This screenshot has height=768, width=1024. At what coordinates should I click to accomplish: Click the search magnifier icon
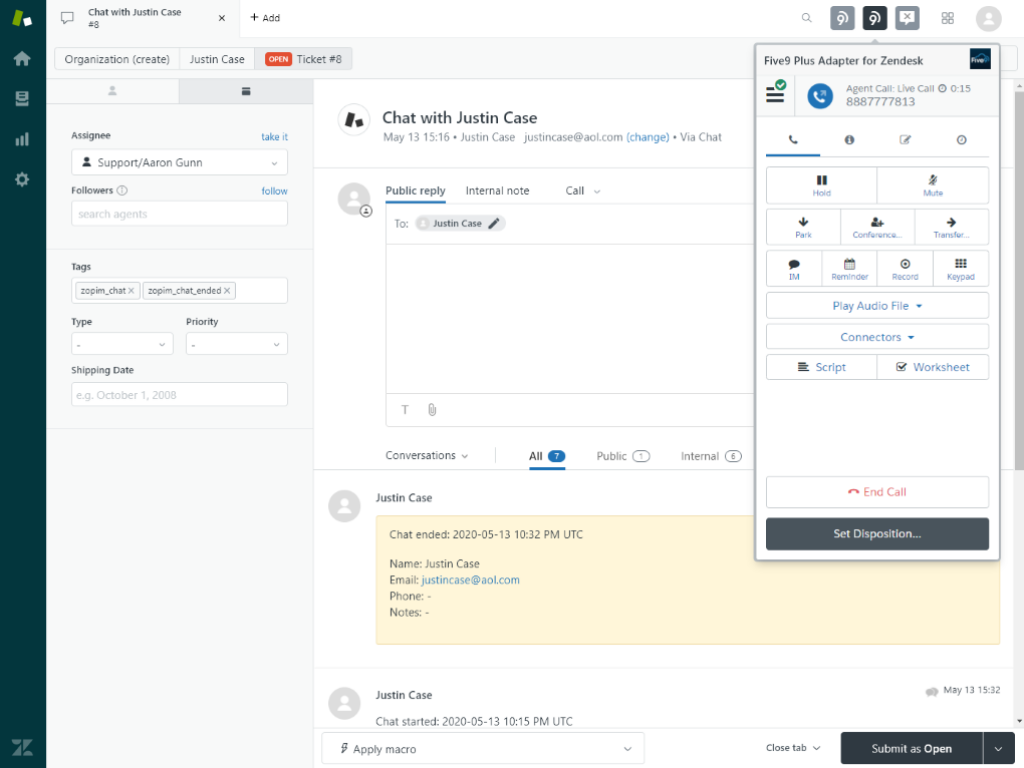[x=807, y=18]
